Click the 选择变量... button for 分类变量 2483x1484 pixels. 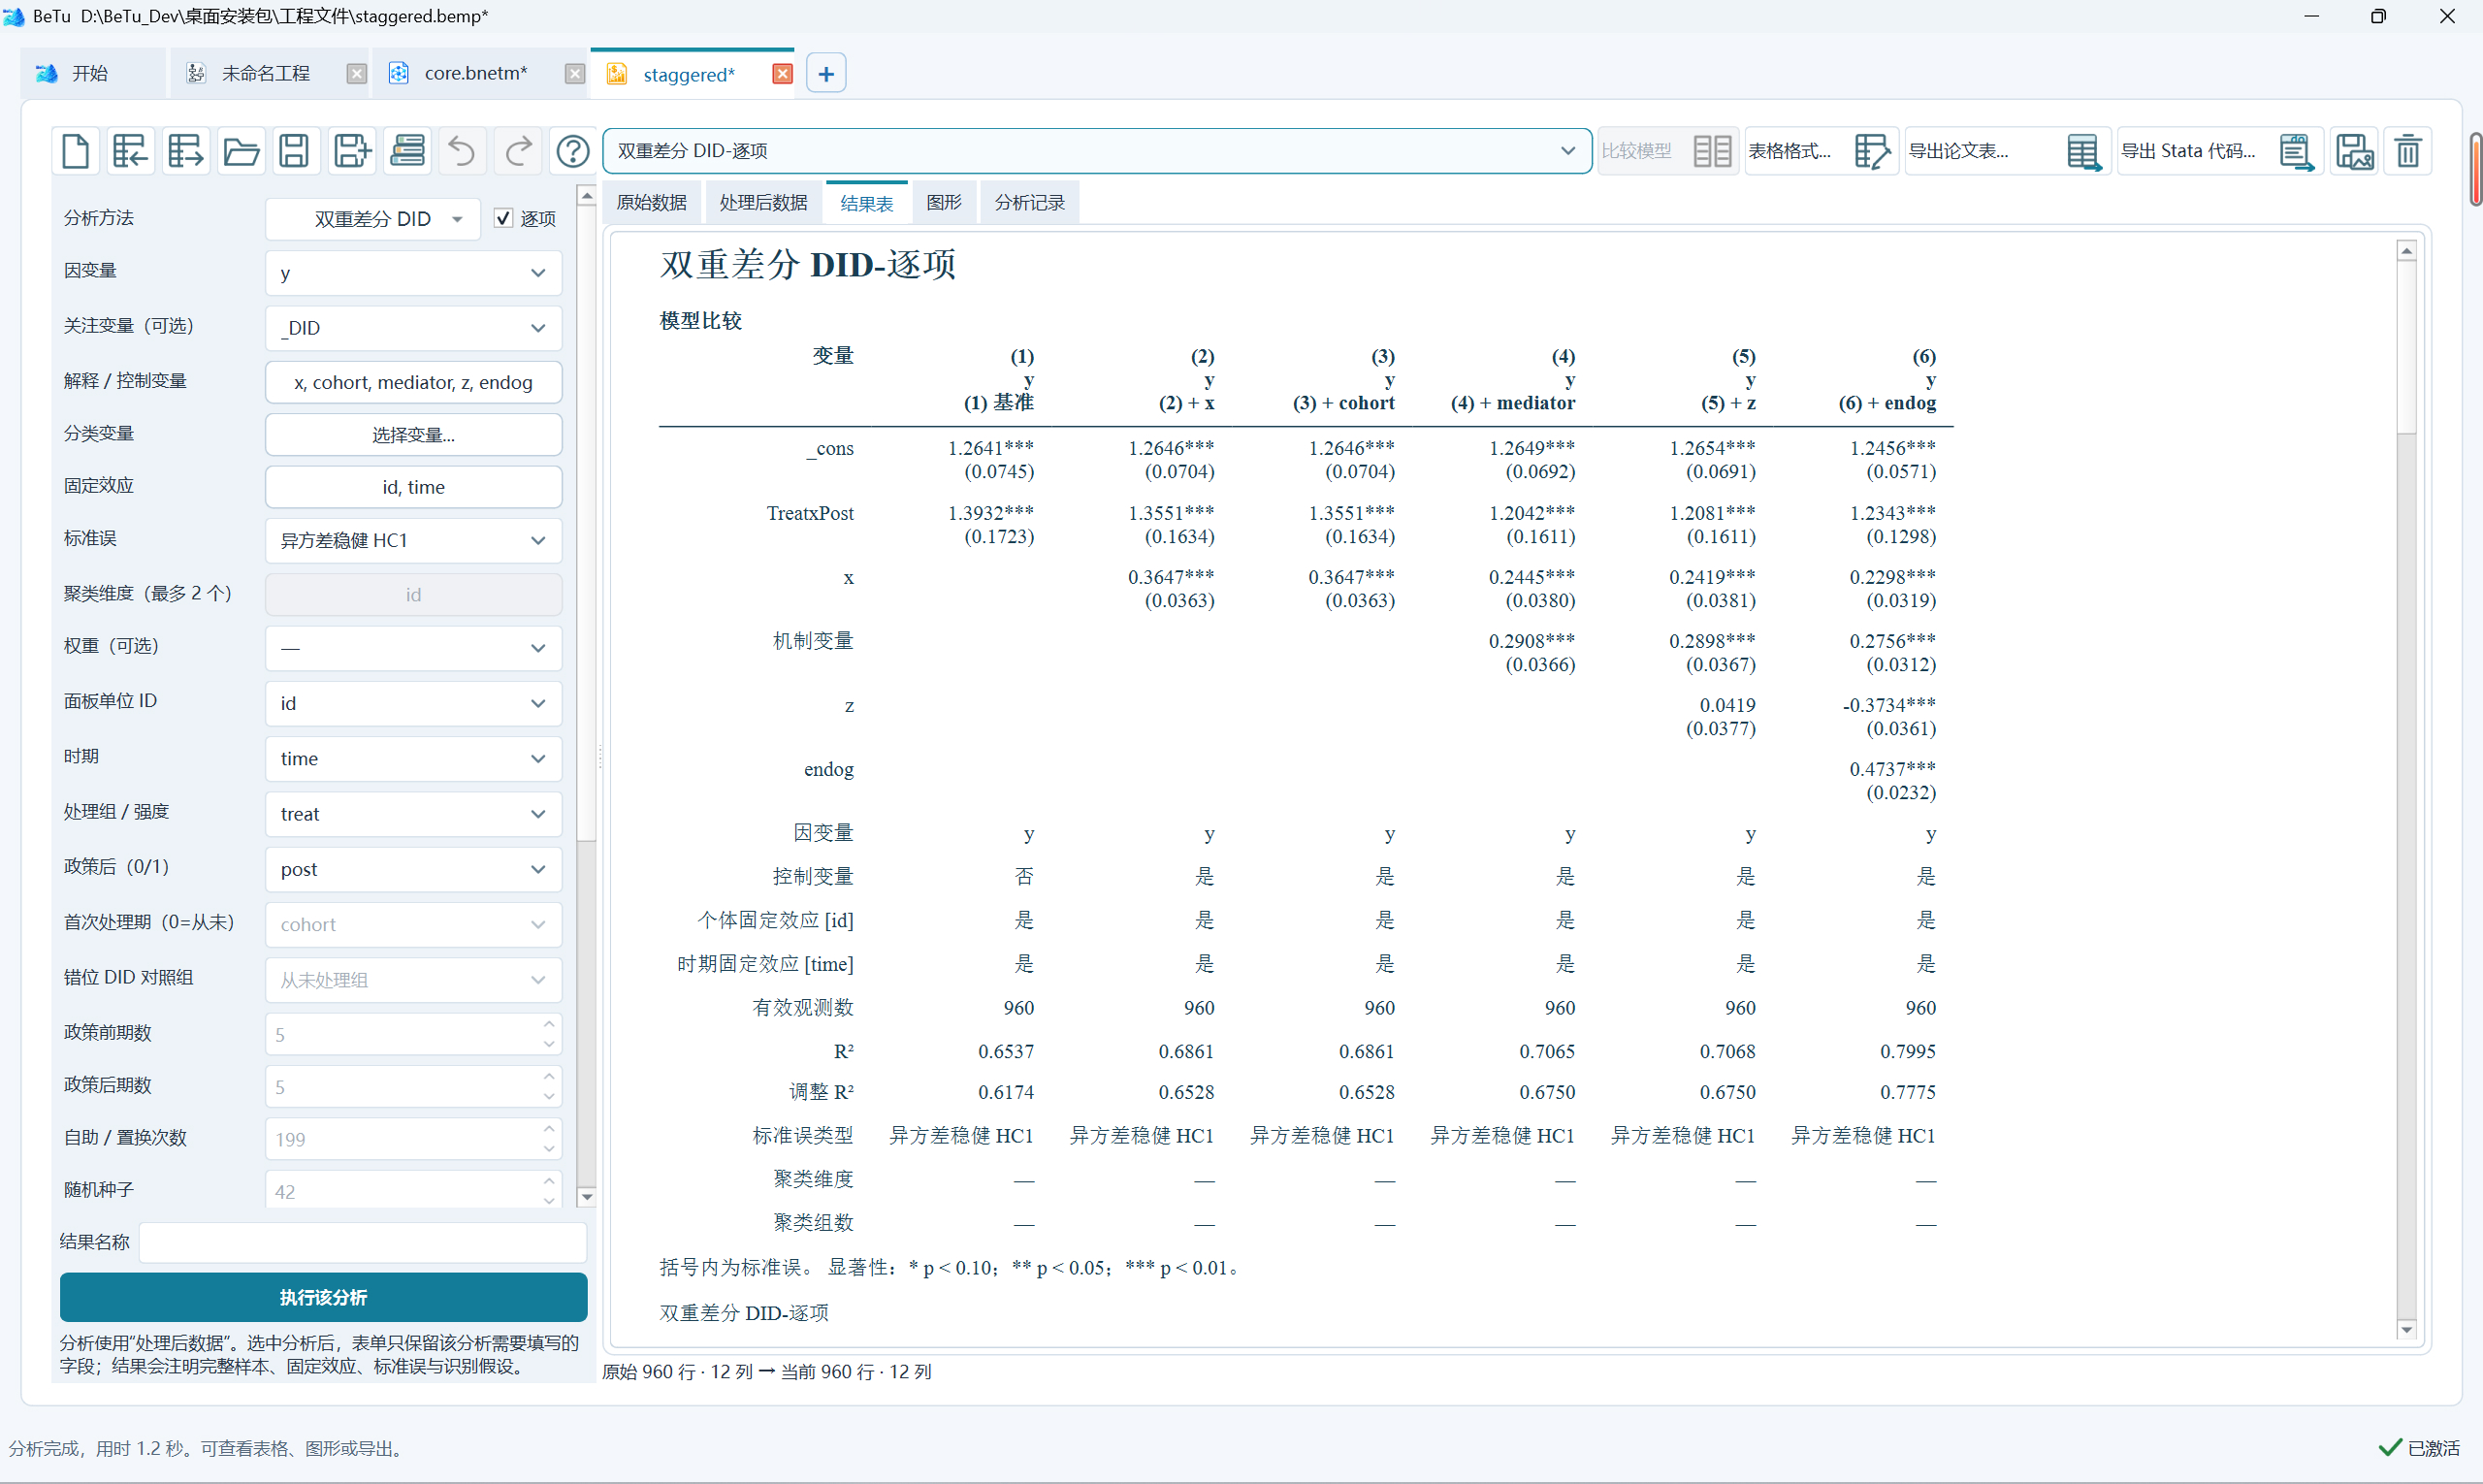click(x=413, y=435)
